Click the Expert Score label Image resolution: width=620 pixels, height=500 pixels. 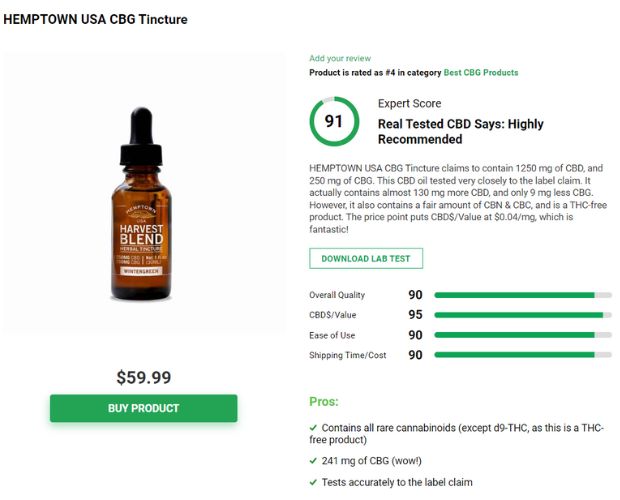[x=410, y=104]
